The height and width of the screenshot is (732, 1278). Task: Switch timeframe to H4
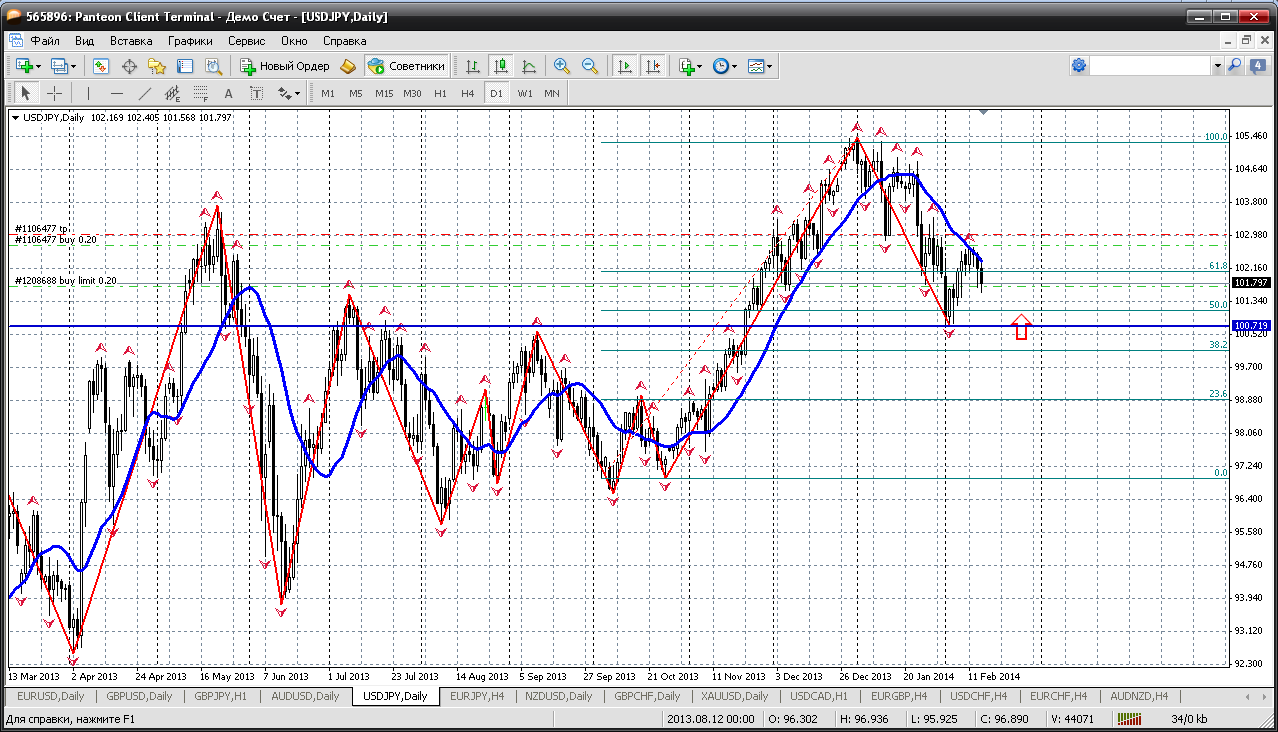468,93
